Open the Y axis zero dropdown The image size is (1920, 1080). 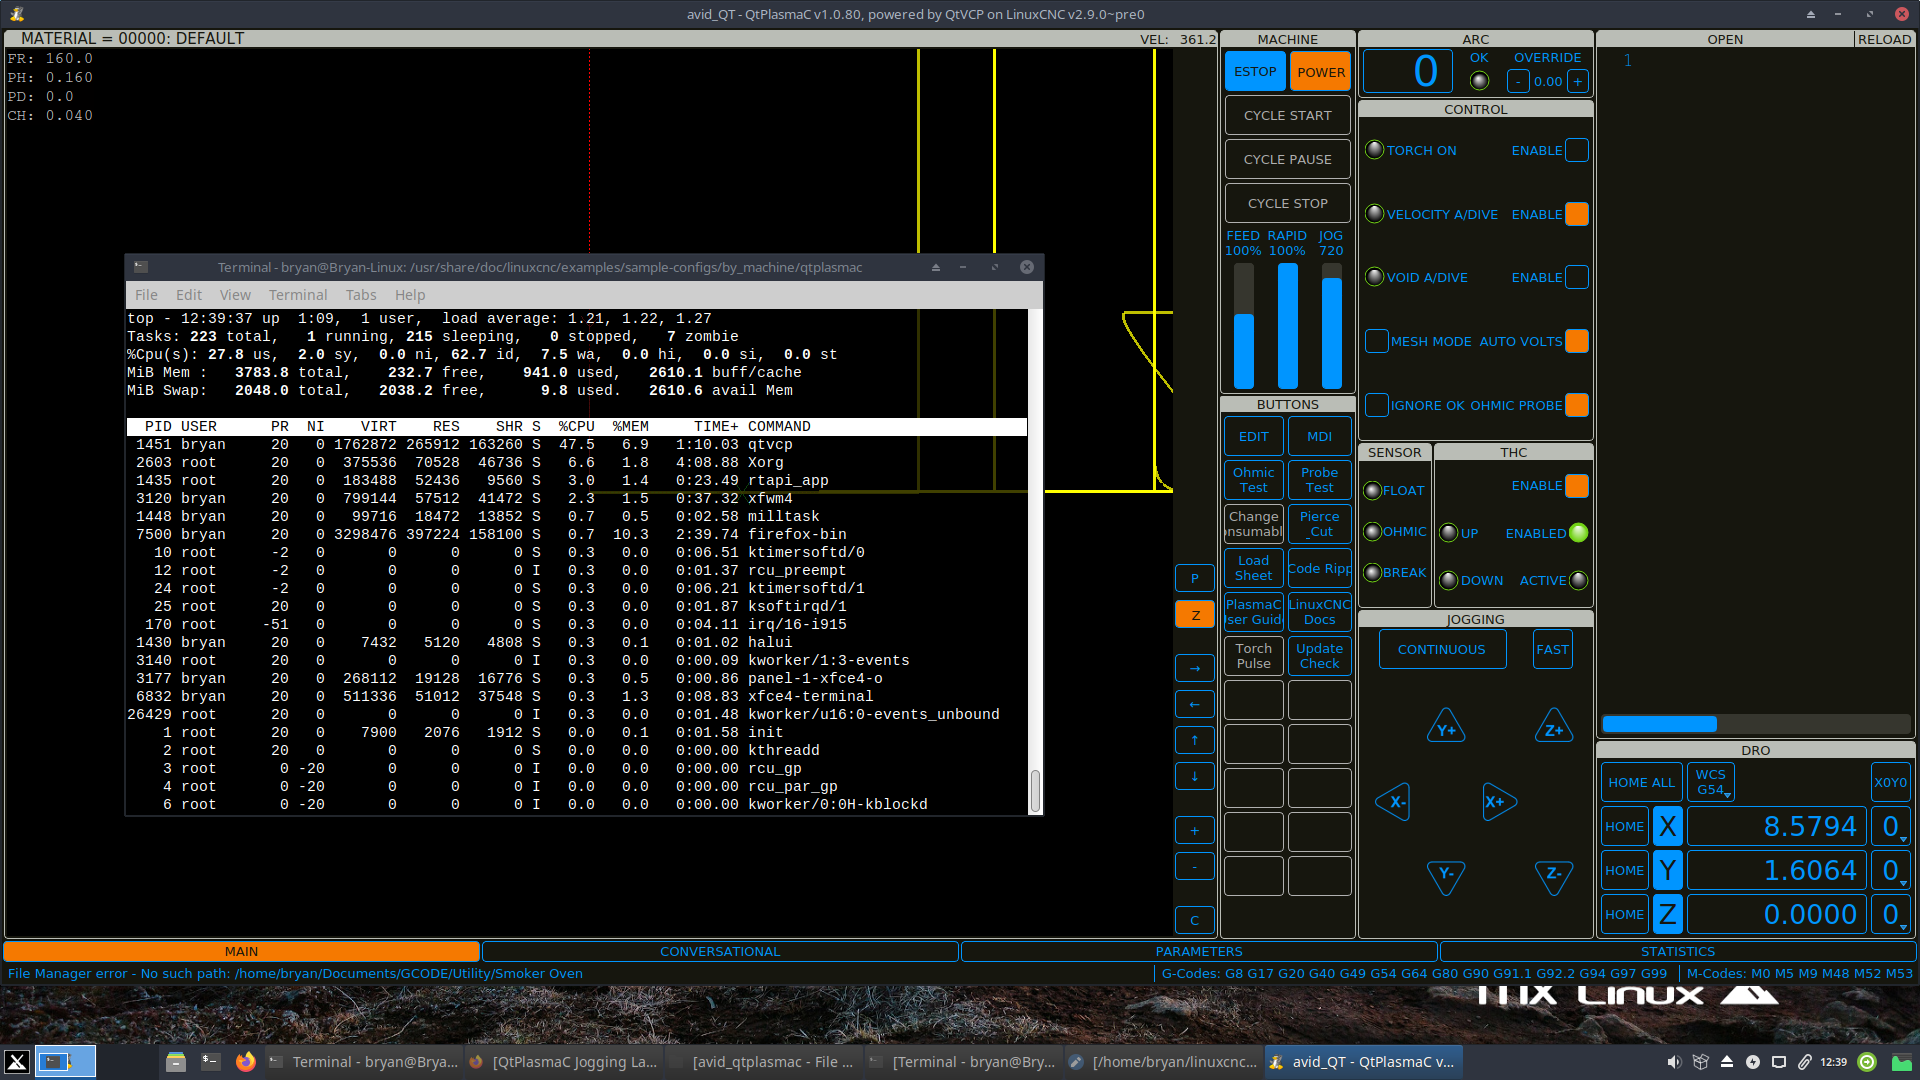point(1890,870)
